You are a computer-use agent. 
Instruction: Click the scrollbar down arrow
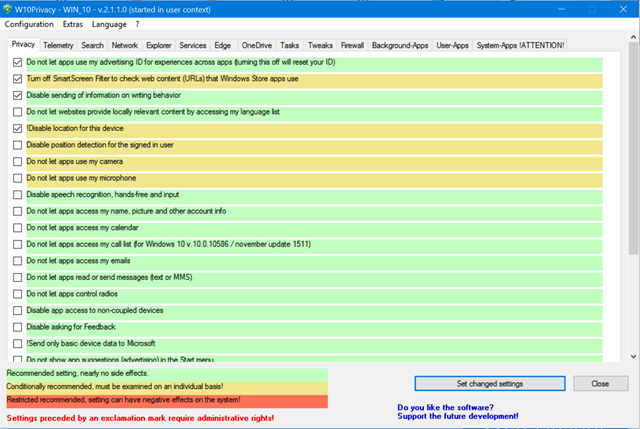tap(633, 356)
